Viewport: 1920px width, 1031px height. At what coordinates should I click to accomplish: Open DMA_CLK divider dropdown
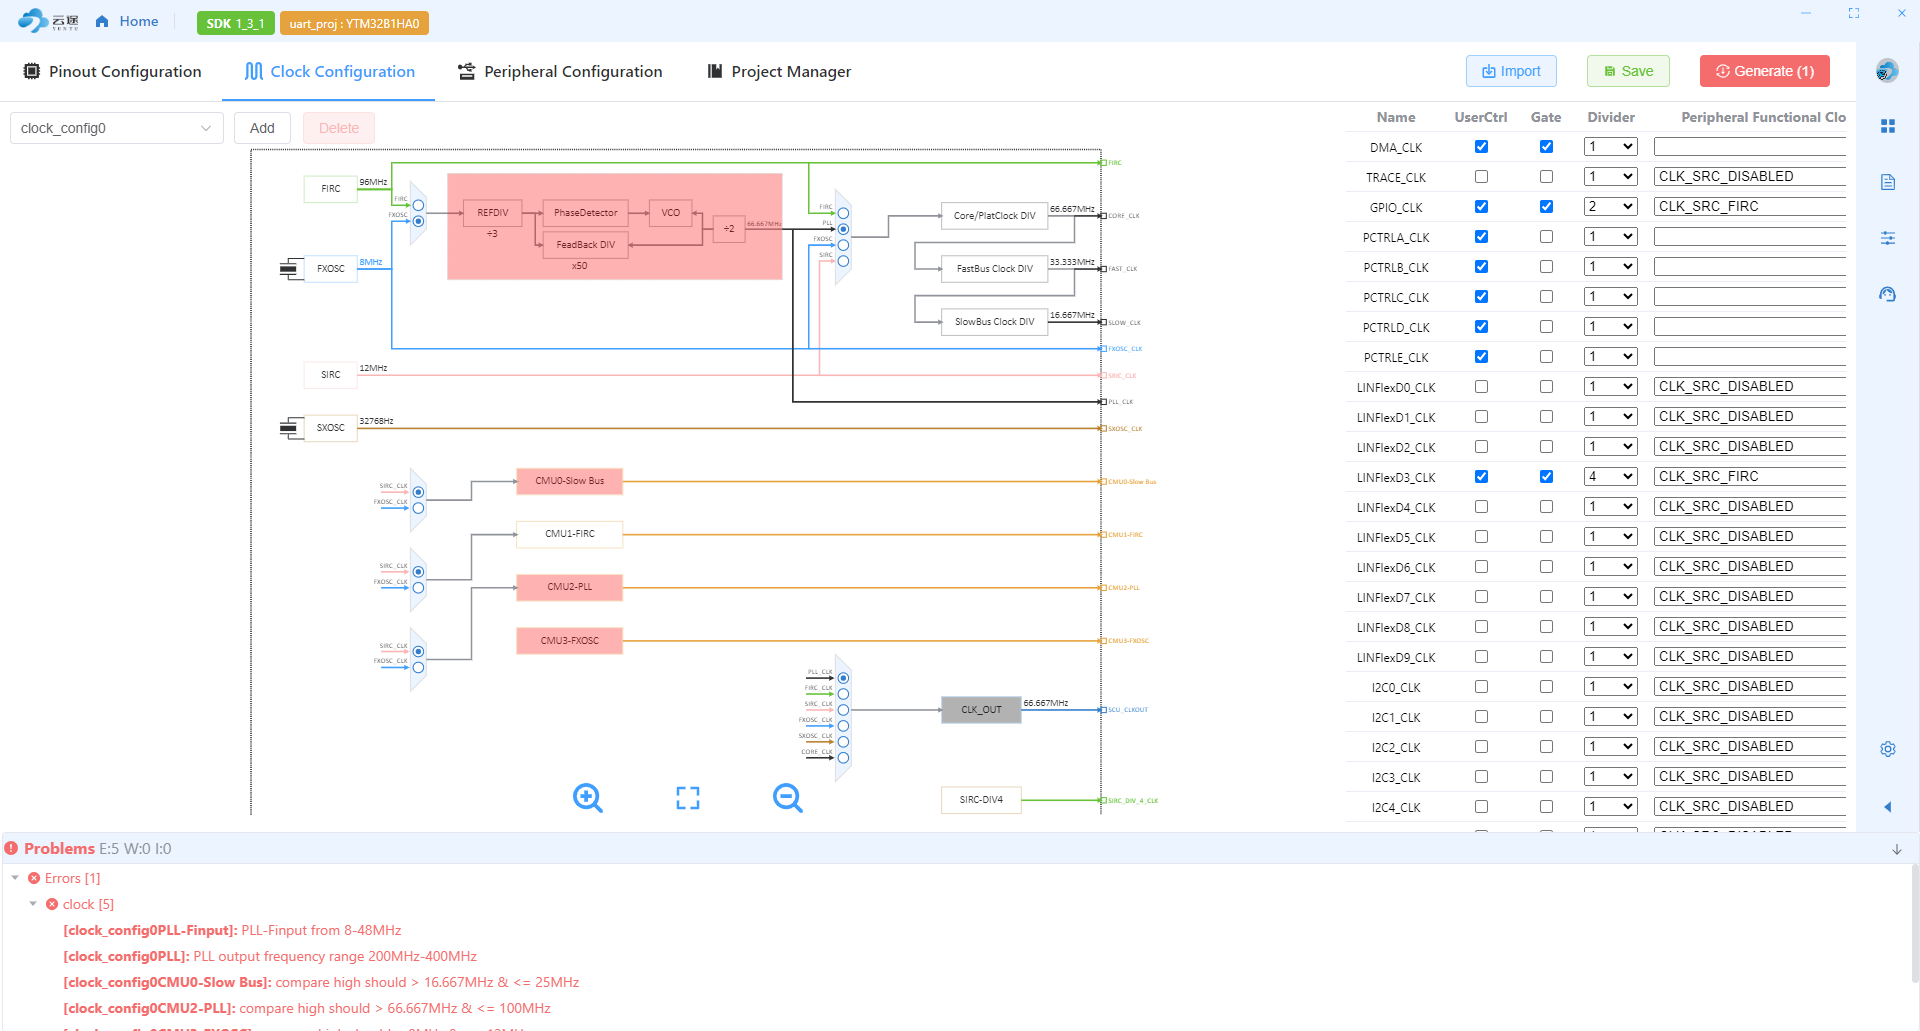1610,147
